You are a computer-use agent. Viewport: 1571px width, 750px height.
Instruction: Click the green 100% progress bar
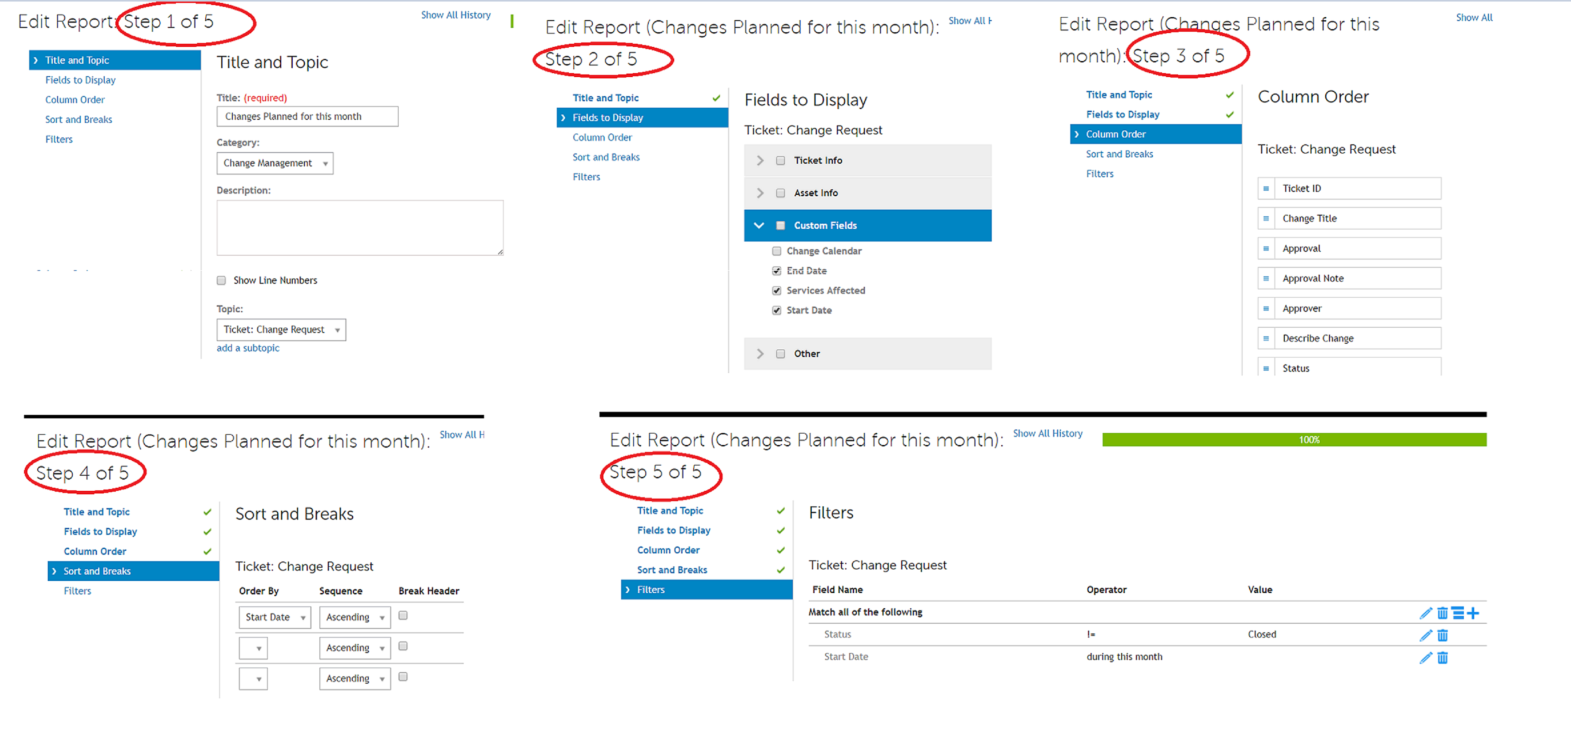[1294, 440]
